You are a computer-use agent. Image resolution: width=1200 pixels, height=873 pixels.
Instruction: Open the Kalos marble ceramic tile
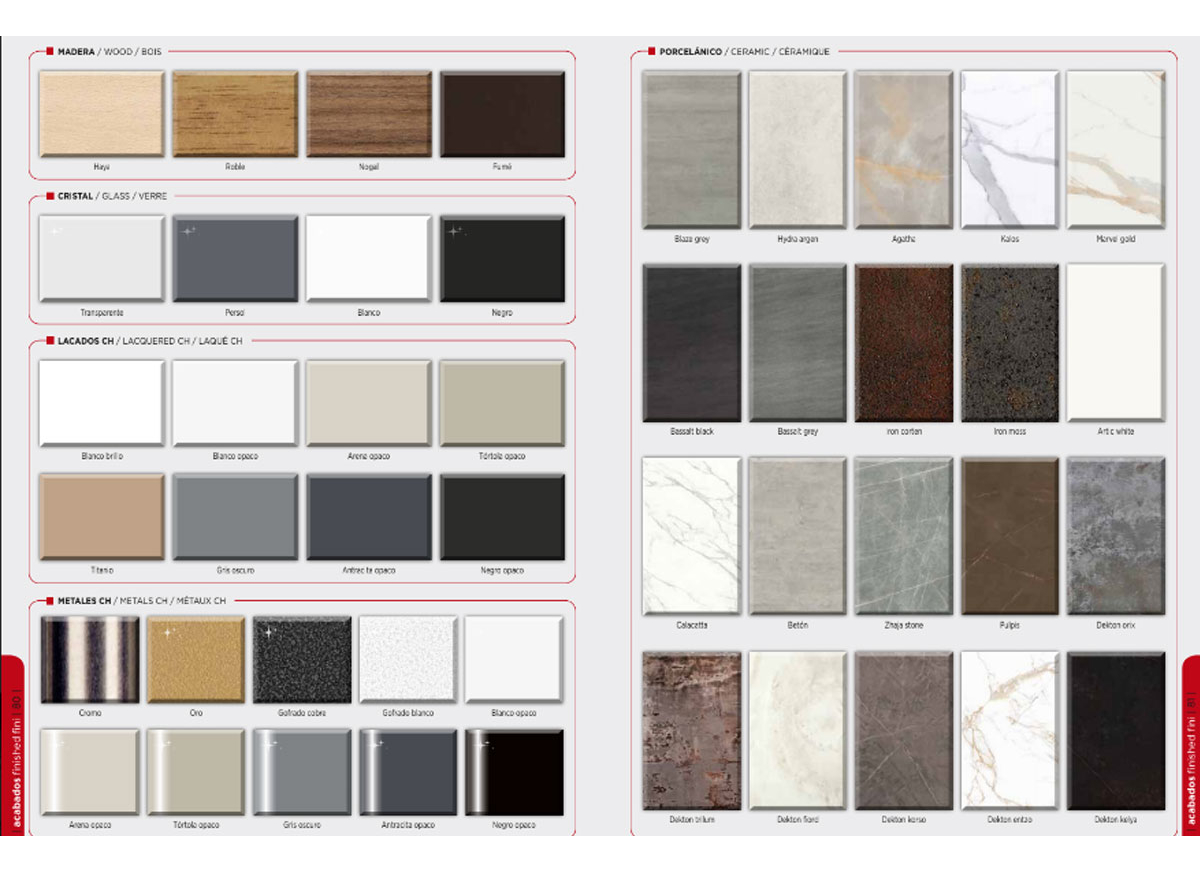[x=1010, y=149]
